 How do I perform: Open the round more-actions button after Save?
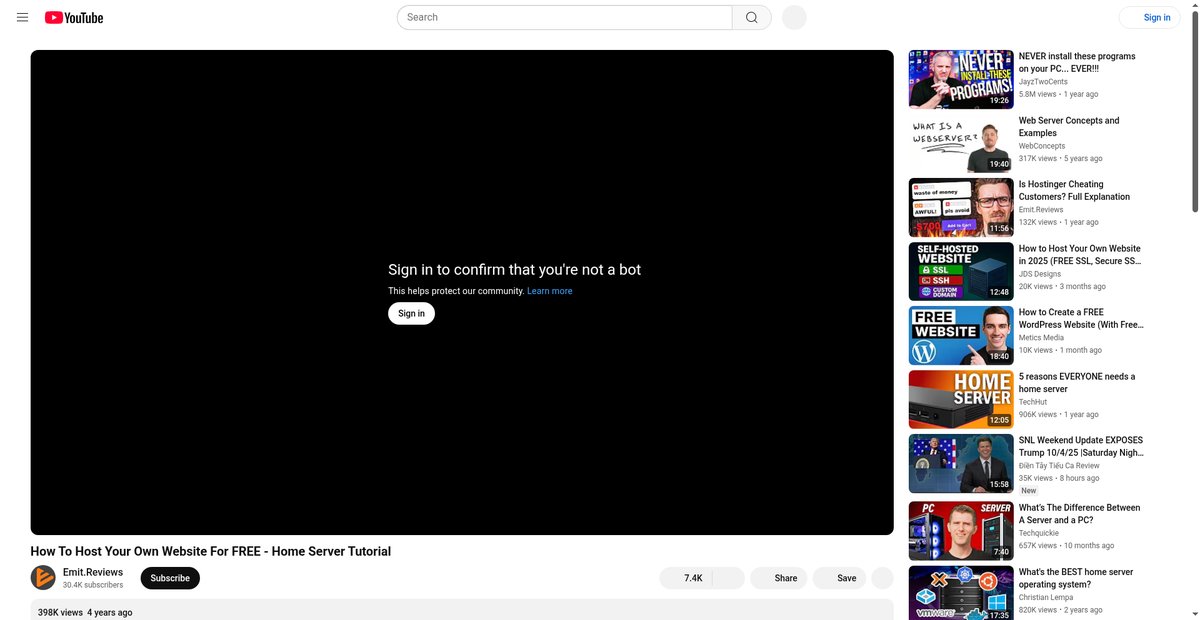pyautogui.click(x=882, y=578)
